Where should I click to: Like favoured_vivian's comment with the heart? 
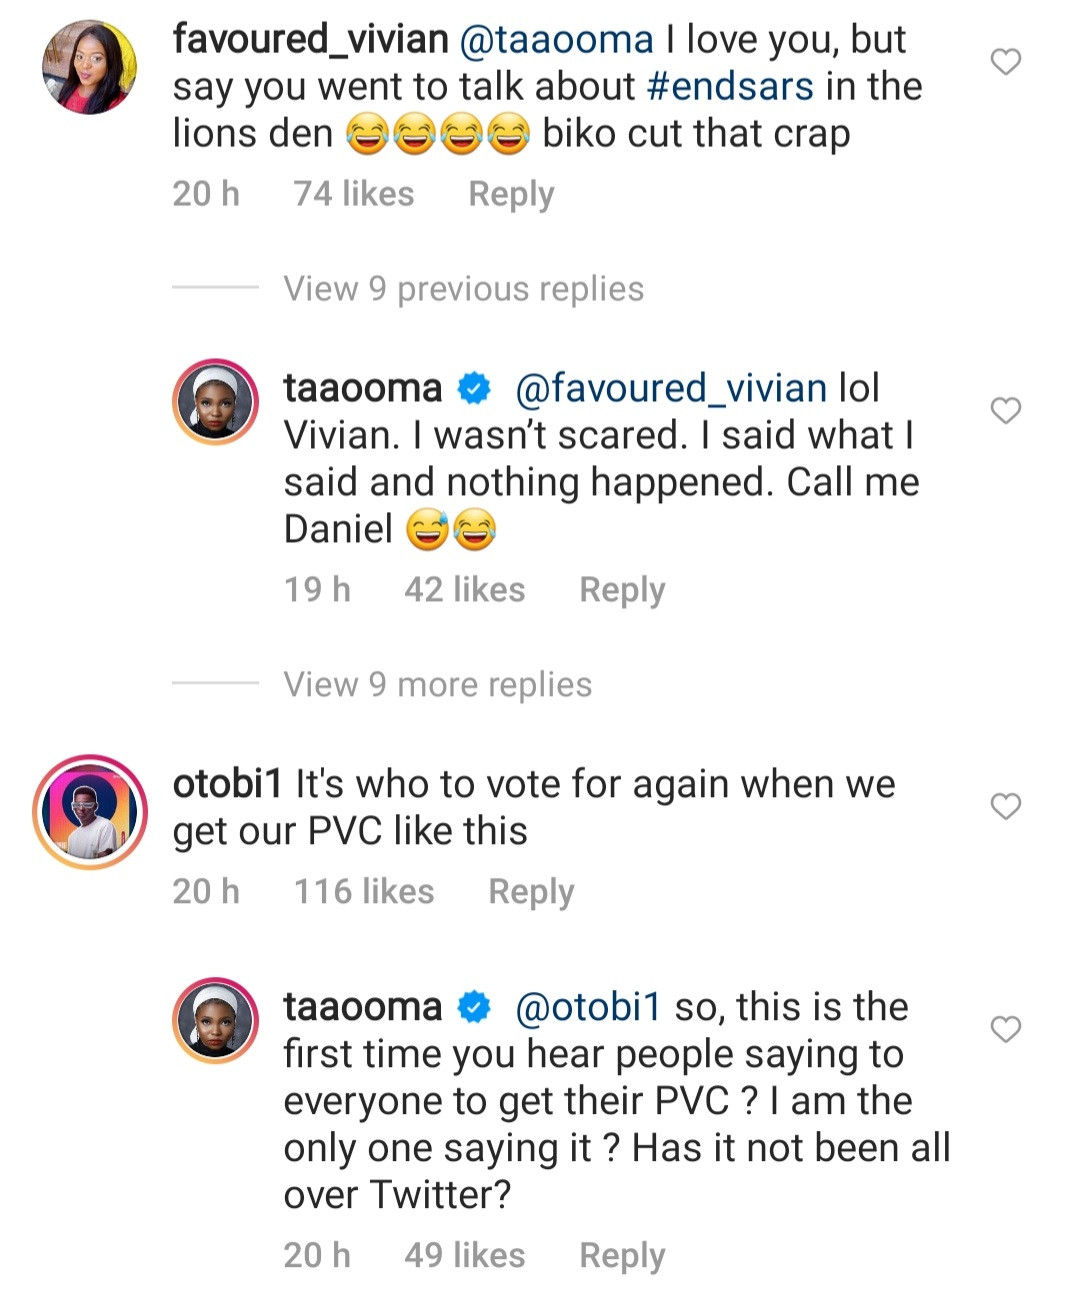(x=1005, y=62)
